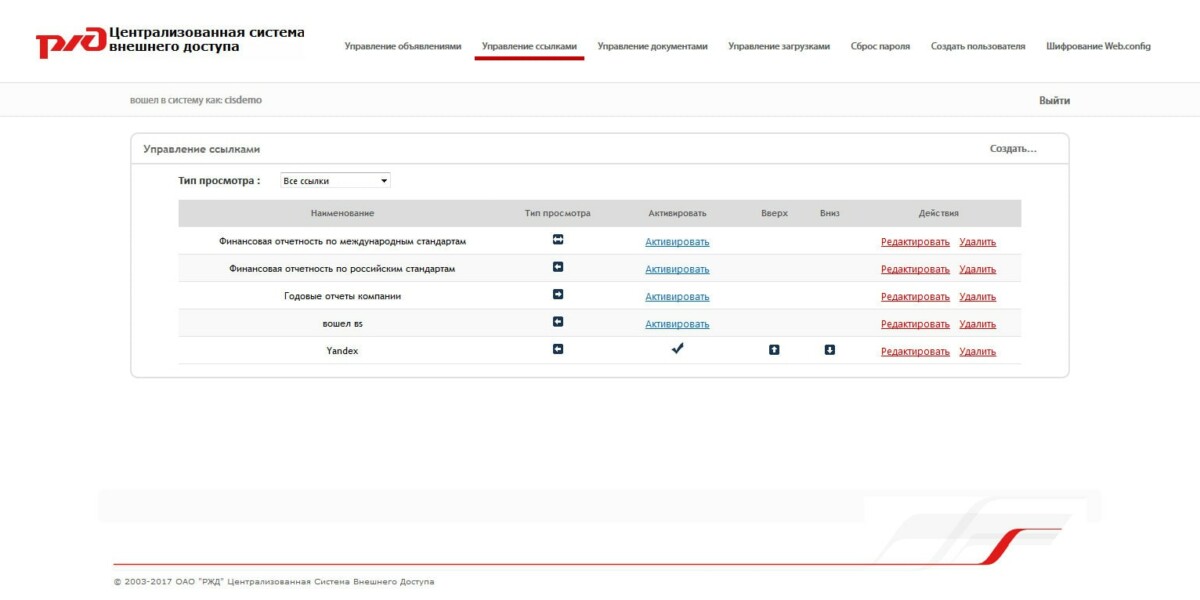Click Выйти to log out

click(1053, 98)
